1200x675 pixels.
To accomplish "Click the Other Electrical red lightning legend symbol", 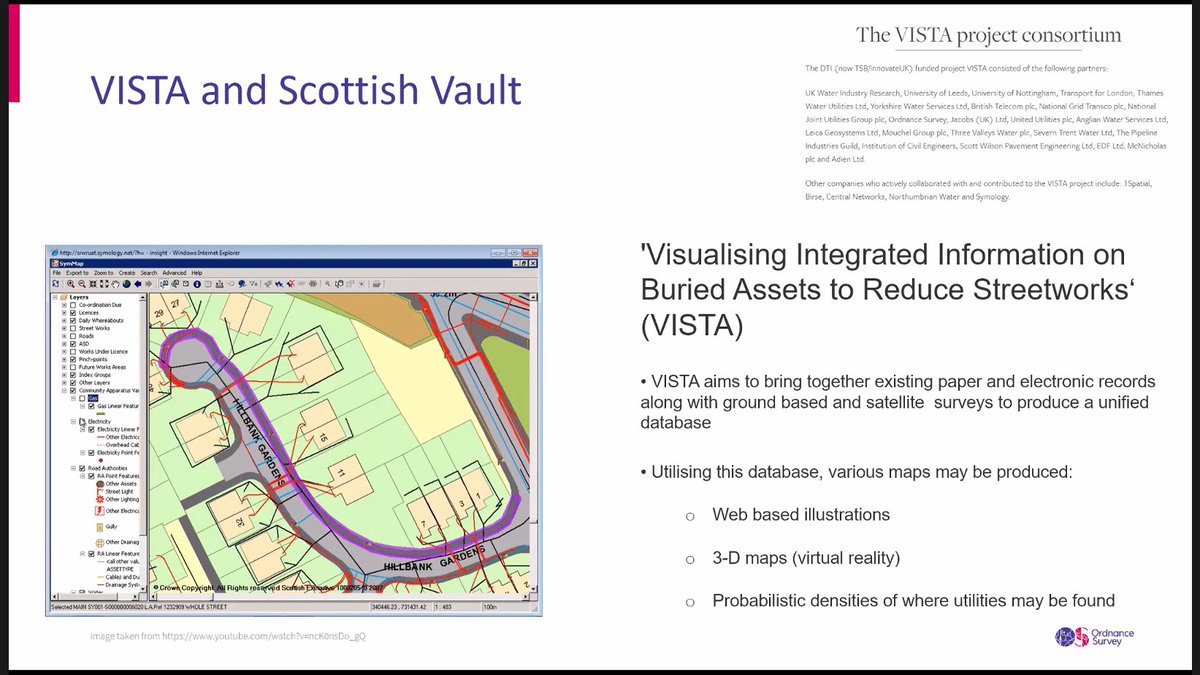I will 100,511.
